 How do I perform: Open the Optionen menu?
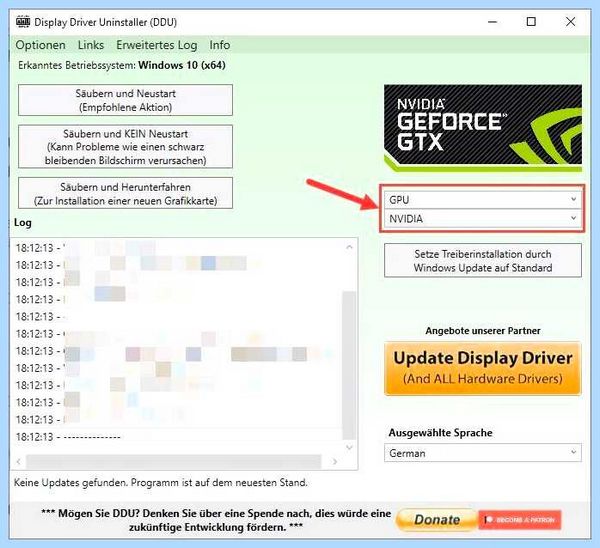point(40,45)
